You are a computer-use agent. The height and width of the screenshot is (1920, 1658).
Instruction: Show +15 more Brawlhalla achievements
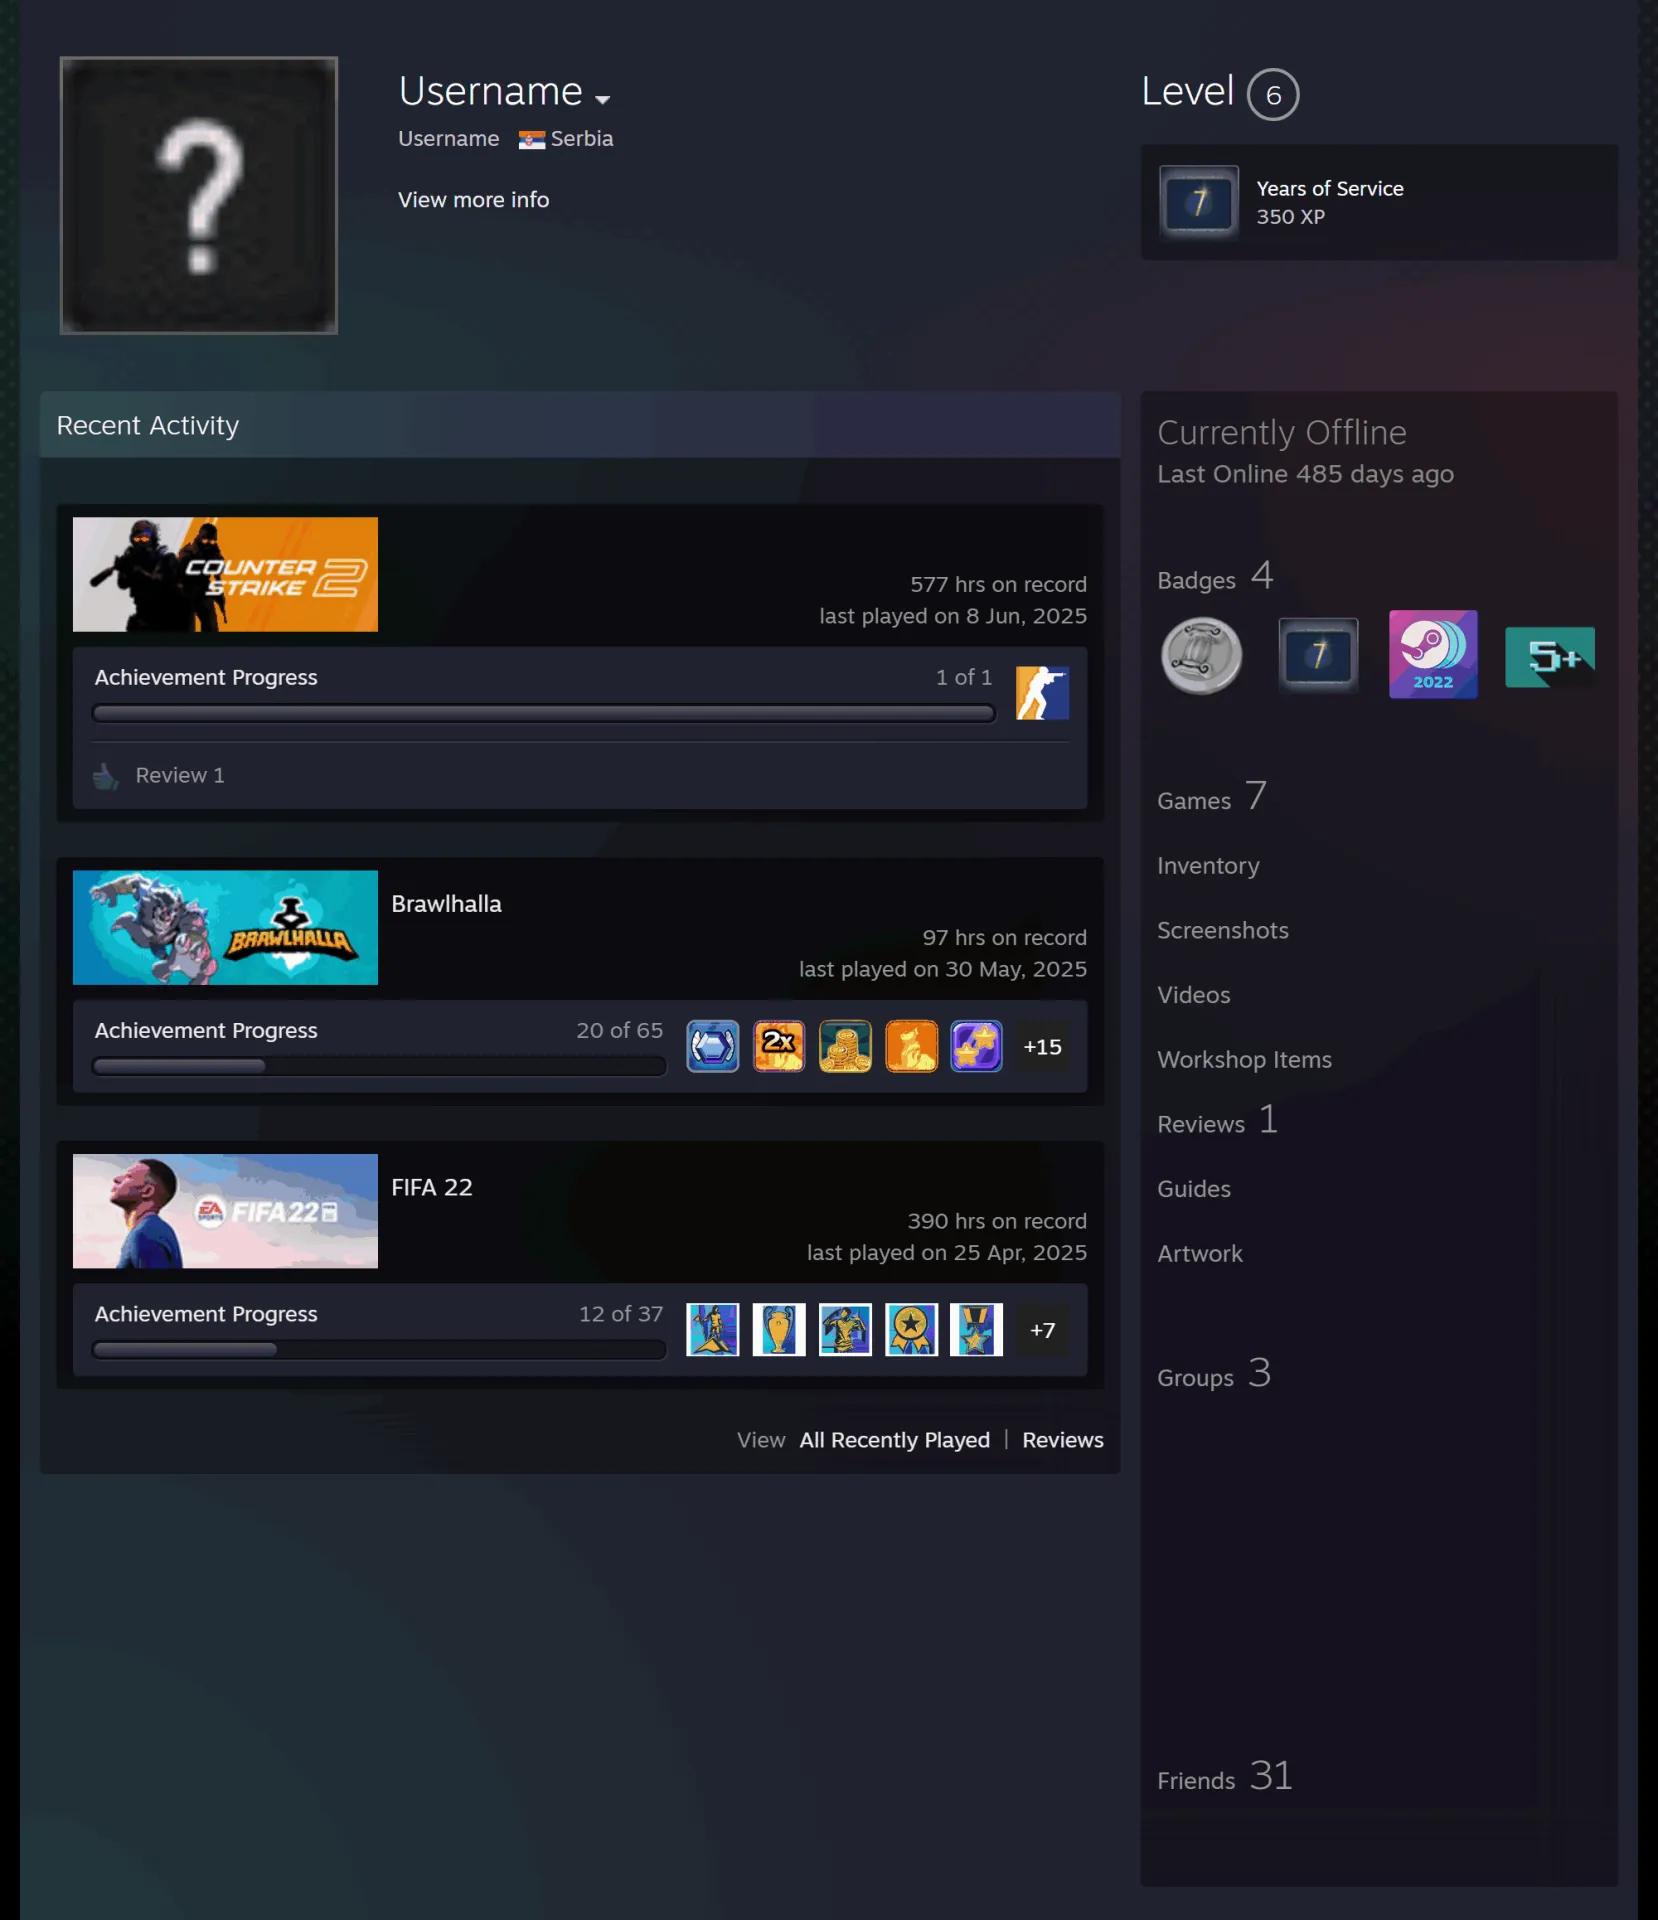click(x=1042, y=1046)
